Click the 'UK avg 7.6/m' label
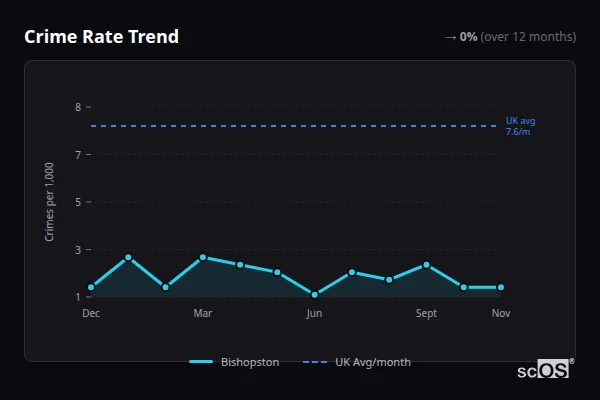This screenshot has height=400, width=600. [520, 126]
